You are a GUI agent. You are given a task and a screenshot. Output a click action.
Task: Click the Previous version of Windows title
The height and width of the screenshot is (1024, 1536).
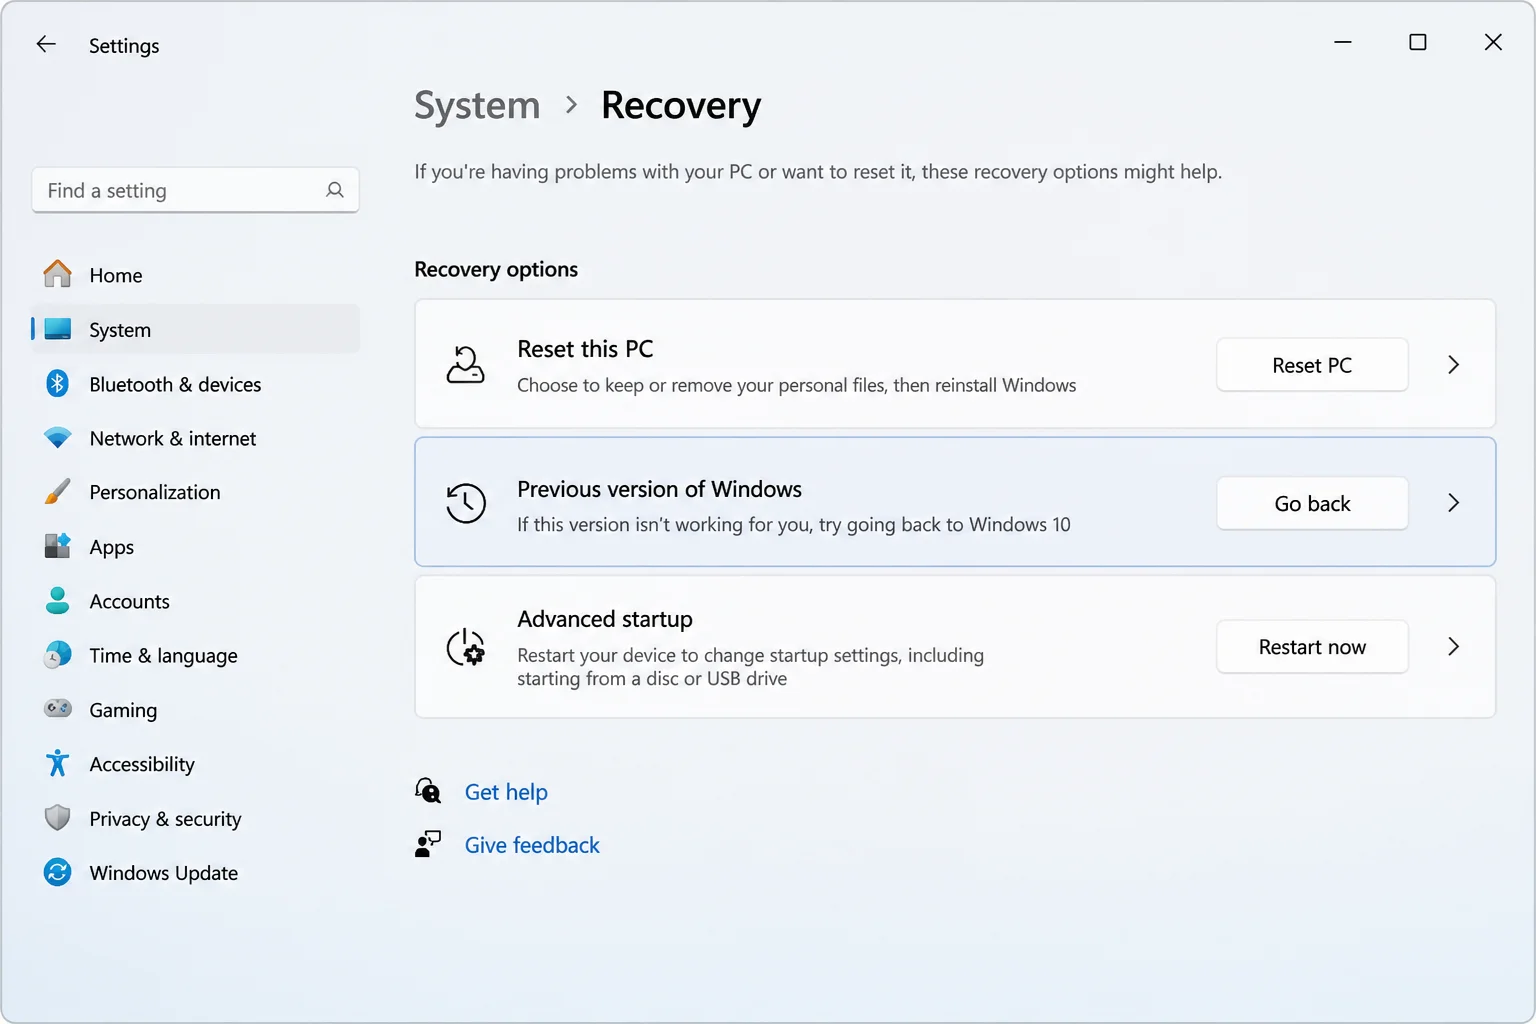click(x=659, y=489)
